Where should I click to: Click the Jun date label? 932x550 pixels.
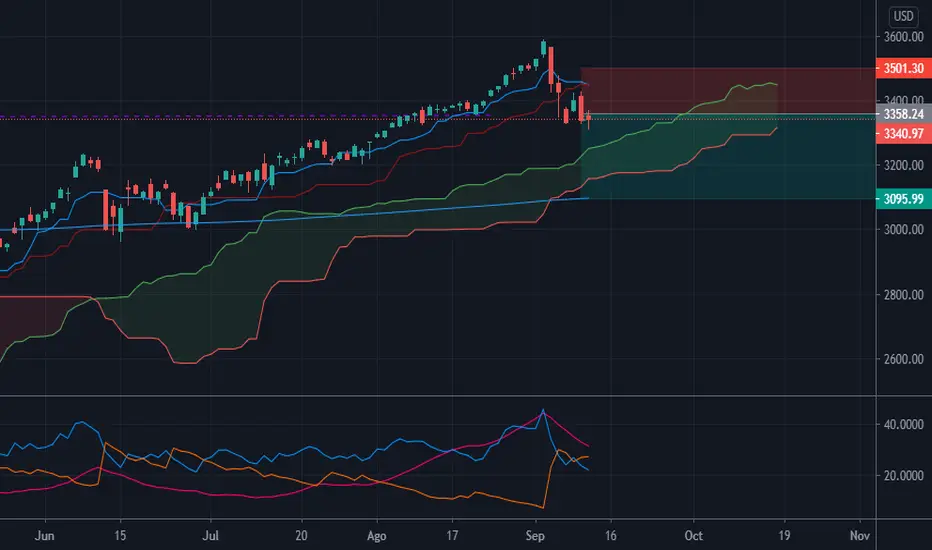tap(45, 536)
